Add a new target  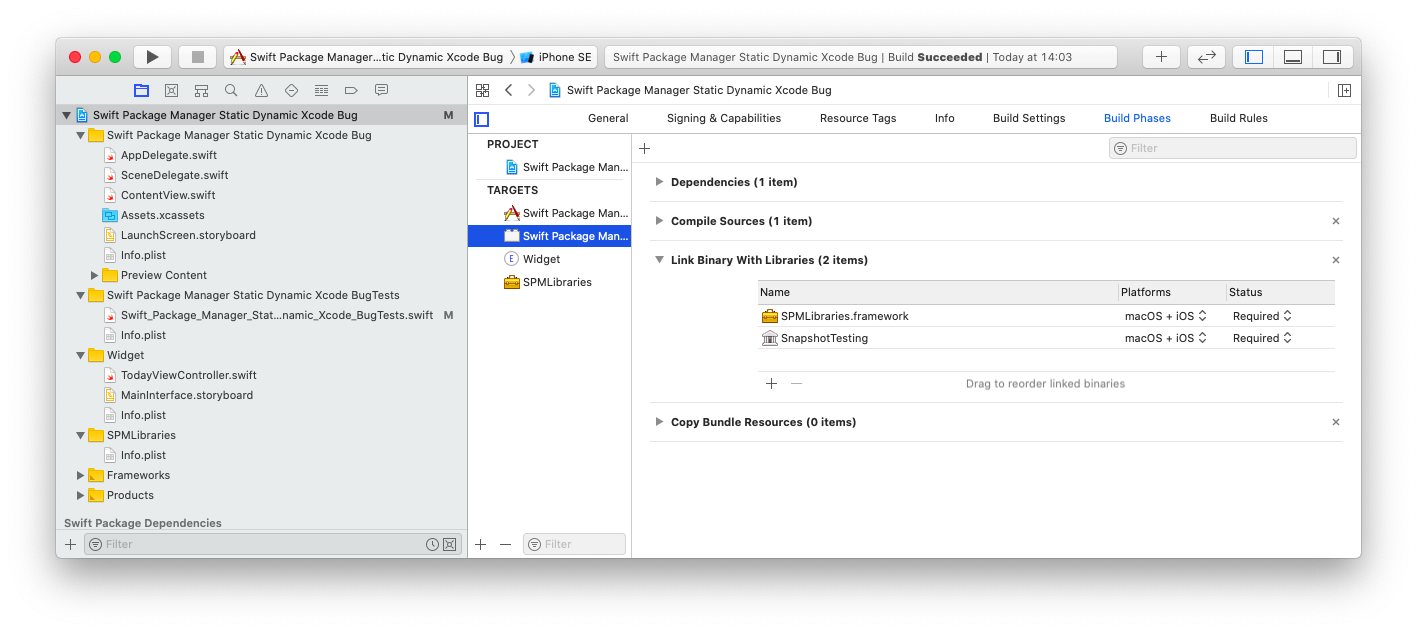(481, 544)
